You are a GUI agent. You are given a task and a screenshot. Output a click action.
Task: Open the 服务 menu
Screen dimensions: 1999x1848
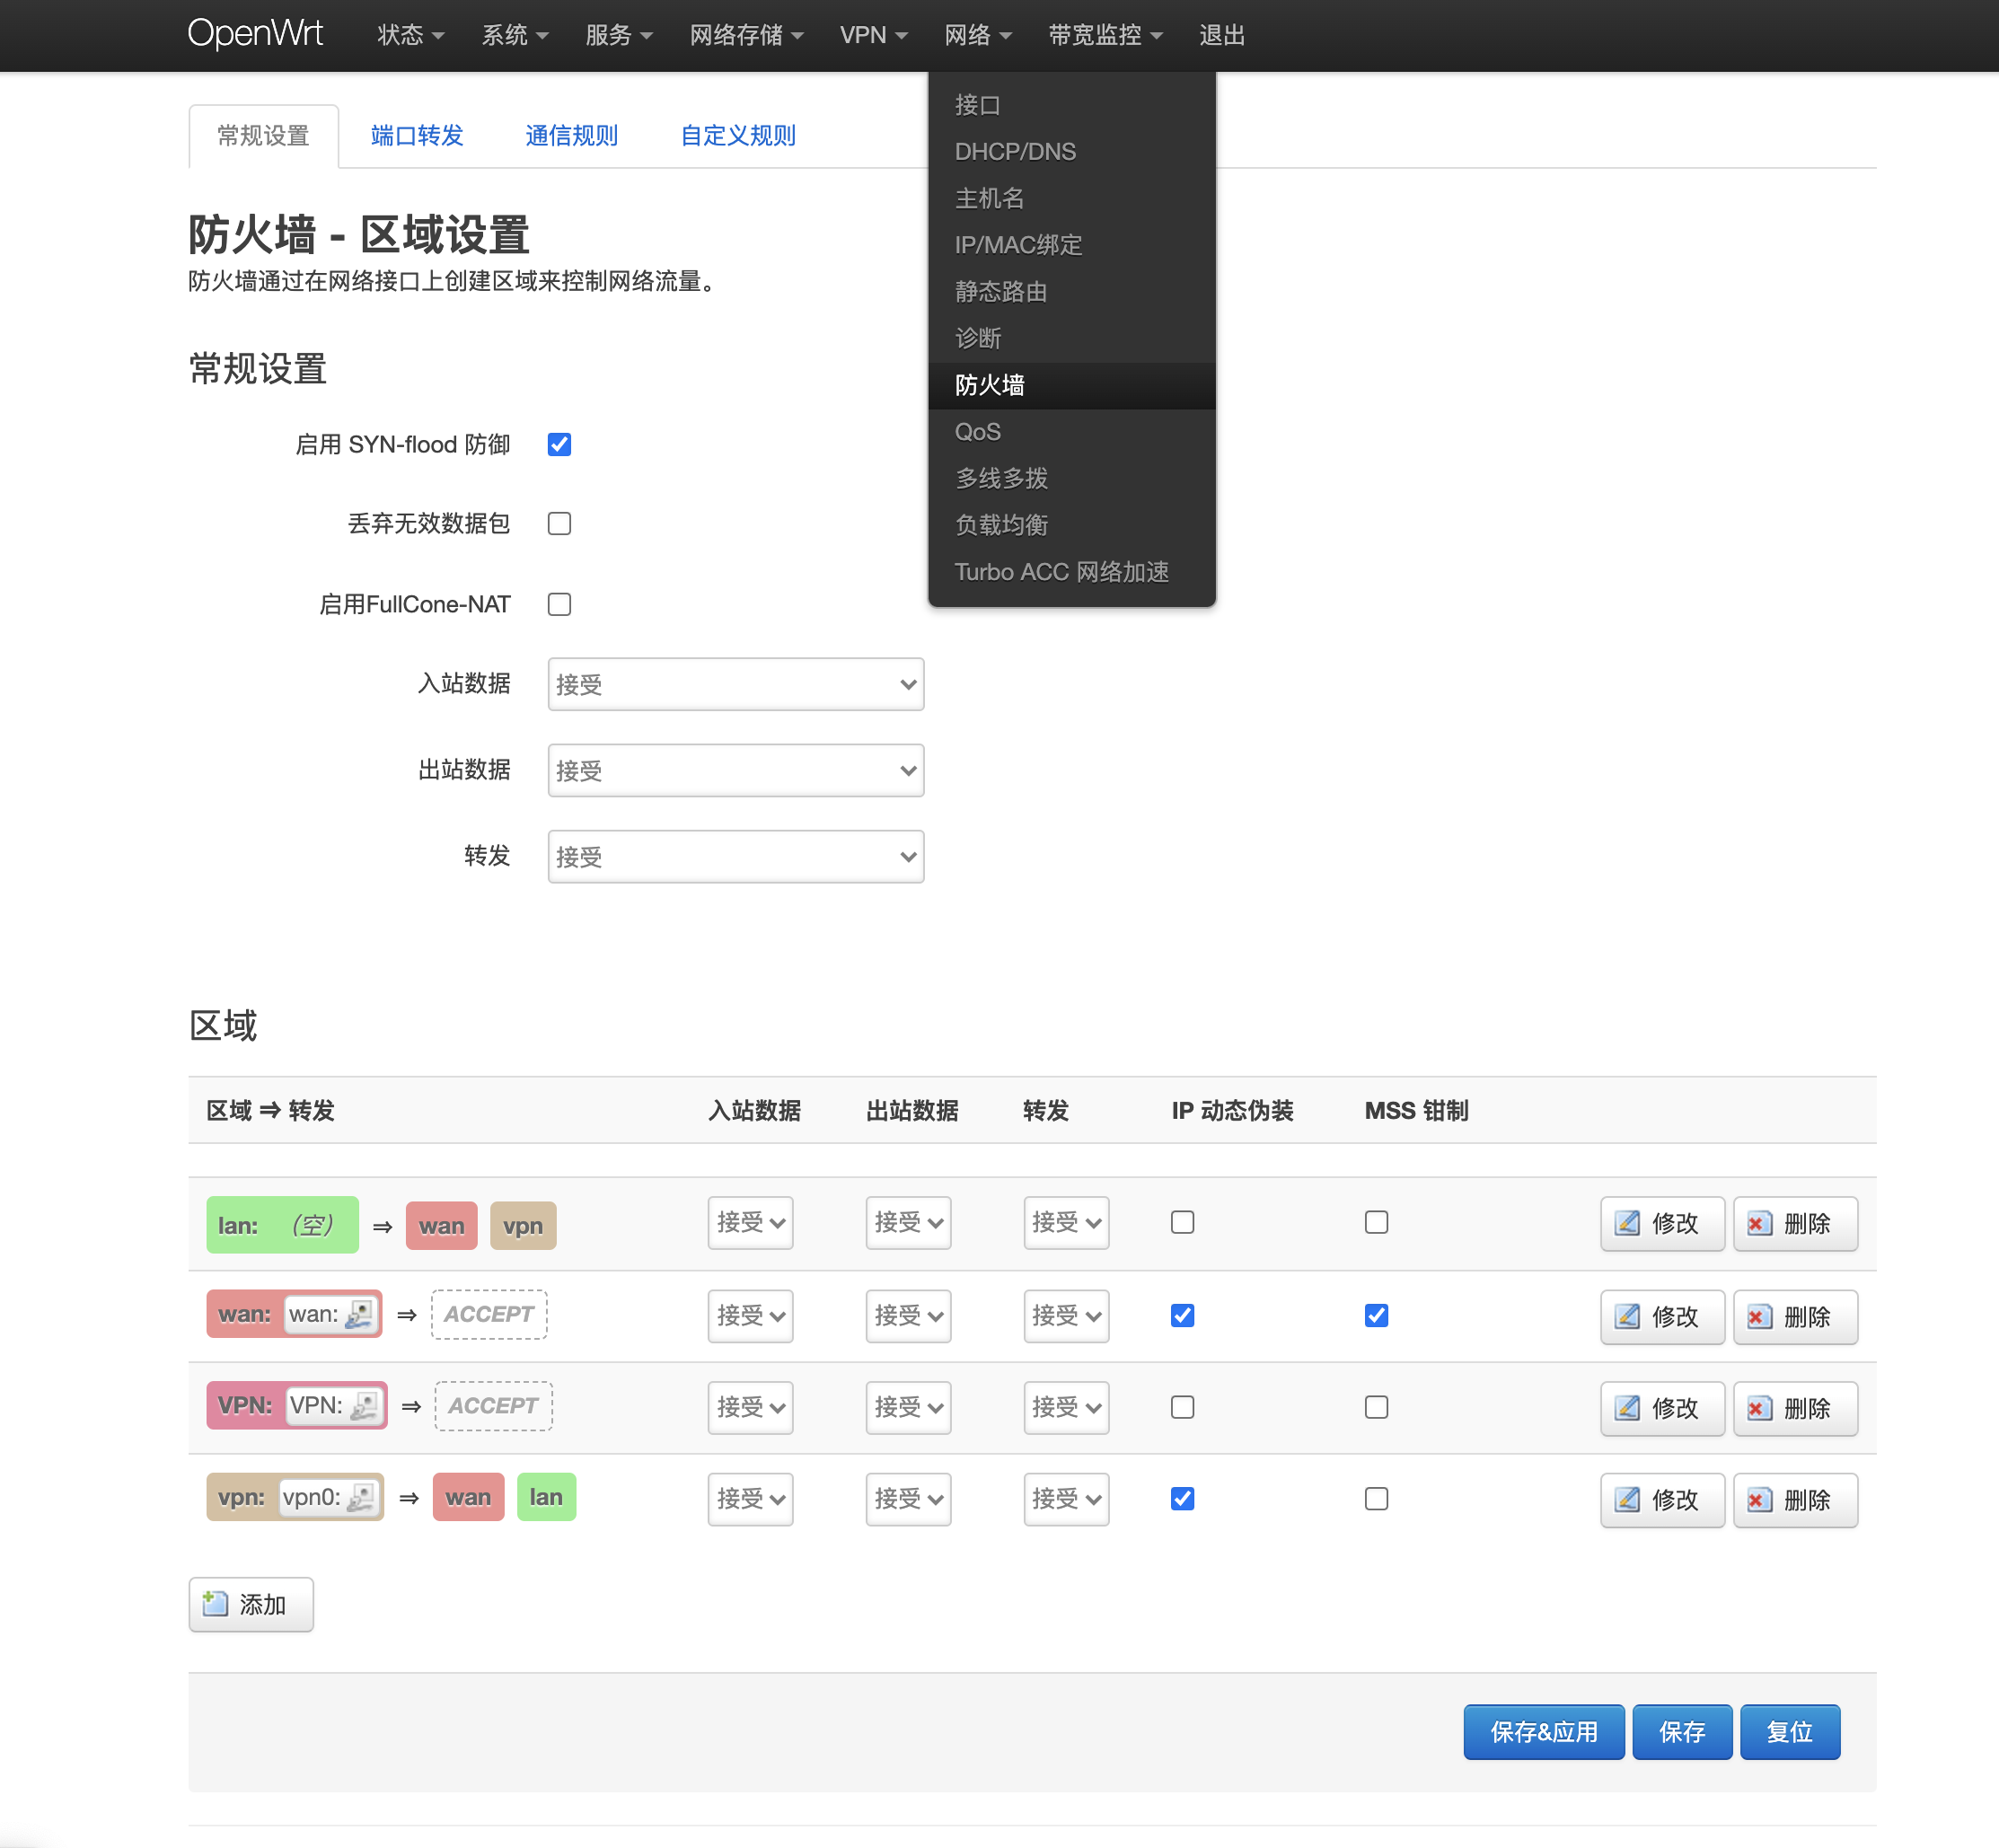pyautogui.click(x=619, y=35)
